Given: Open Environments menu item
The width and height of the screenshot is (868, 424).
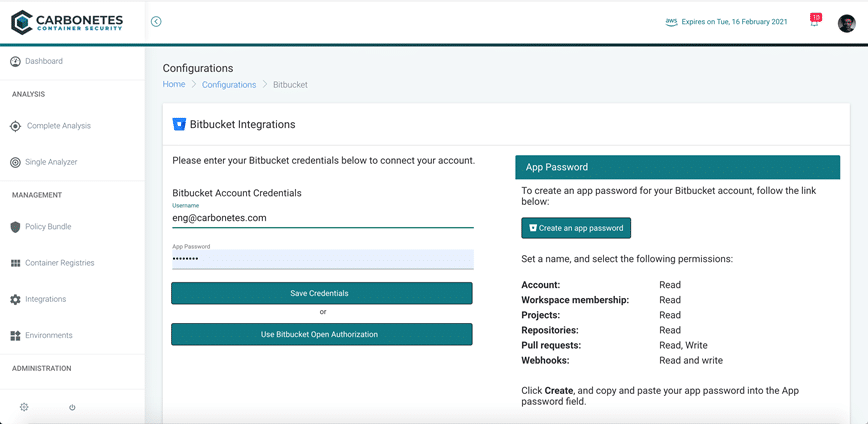Looking at the screenshot, I should 49,335.
